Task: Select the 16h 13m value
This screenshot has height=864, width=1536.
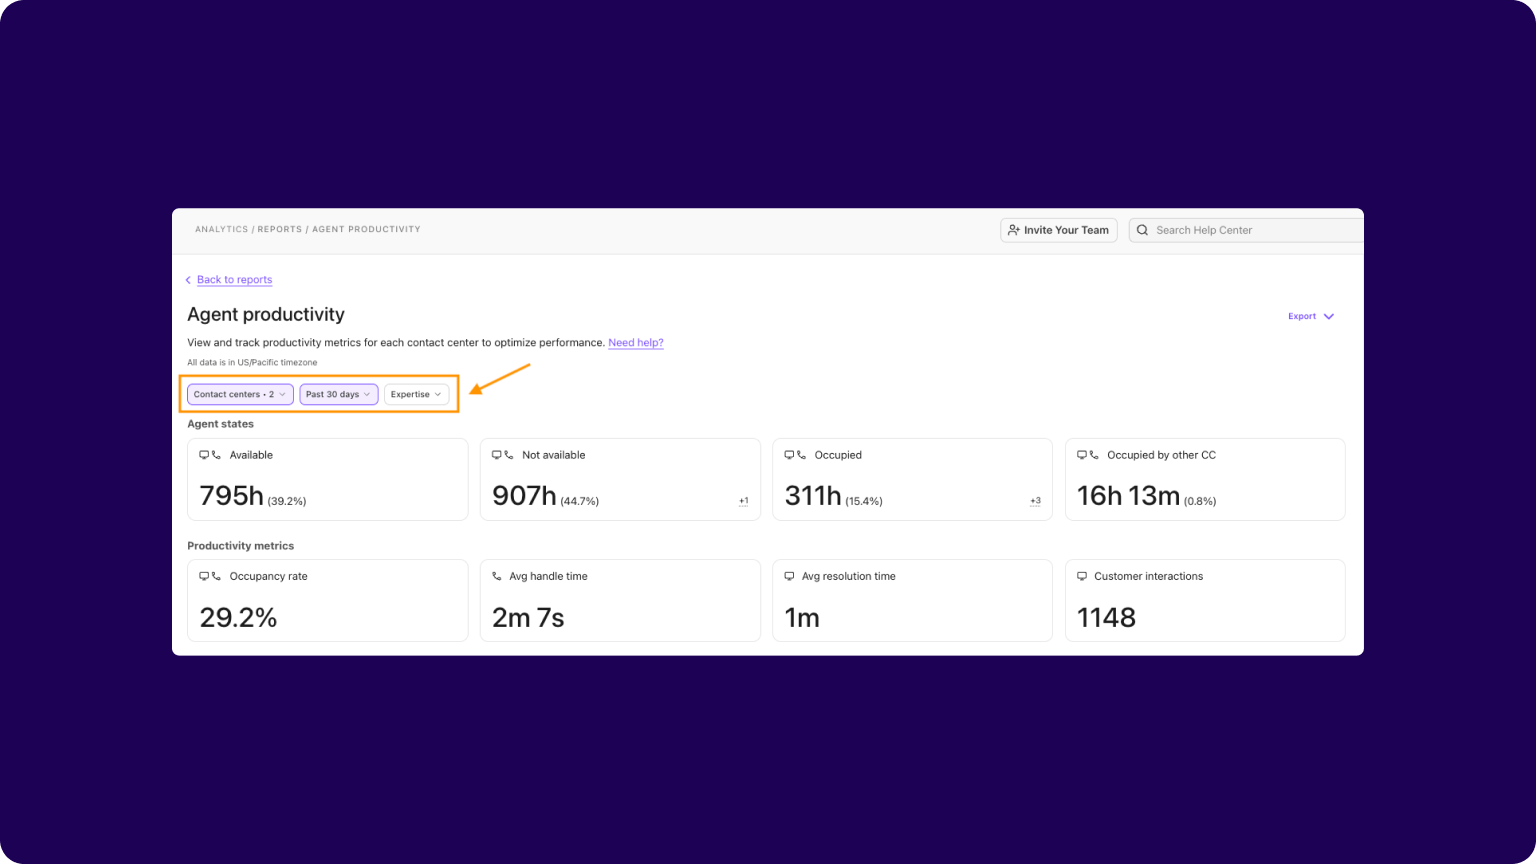Action: pyautogui.click(x=1128, y=496)
